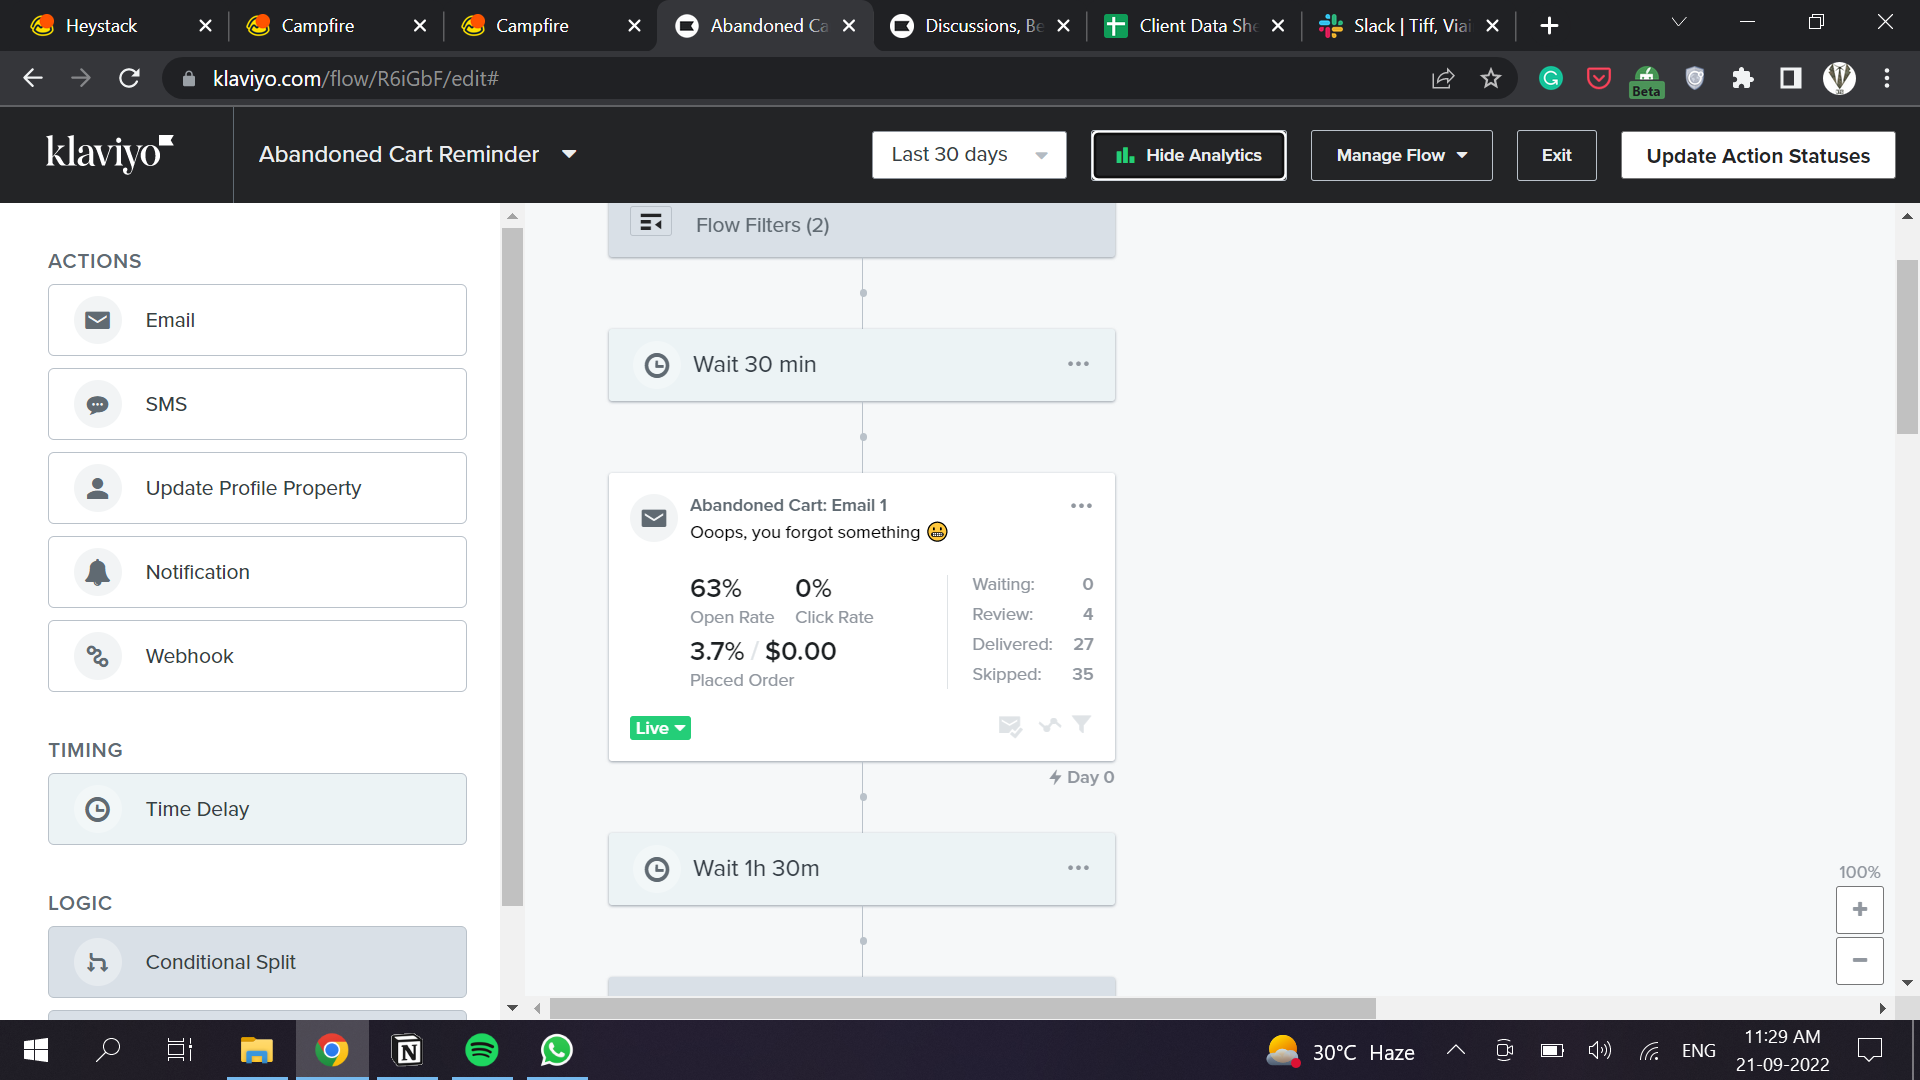Zoom in the flow canvas with plus button

(1860, 909)
